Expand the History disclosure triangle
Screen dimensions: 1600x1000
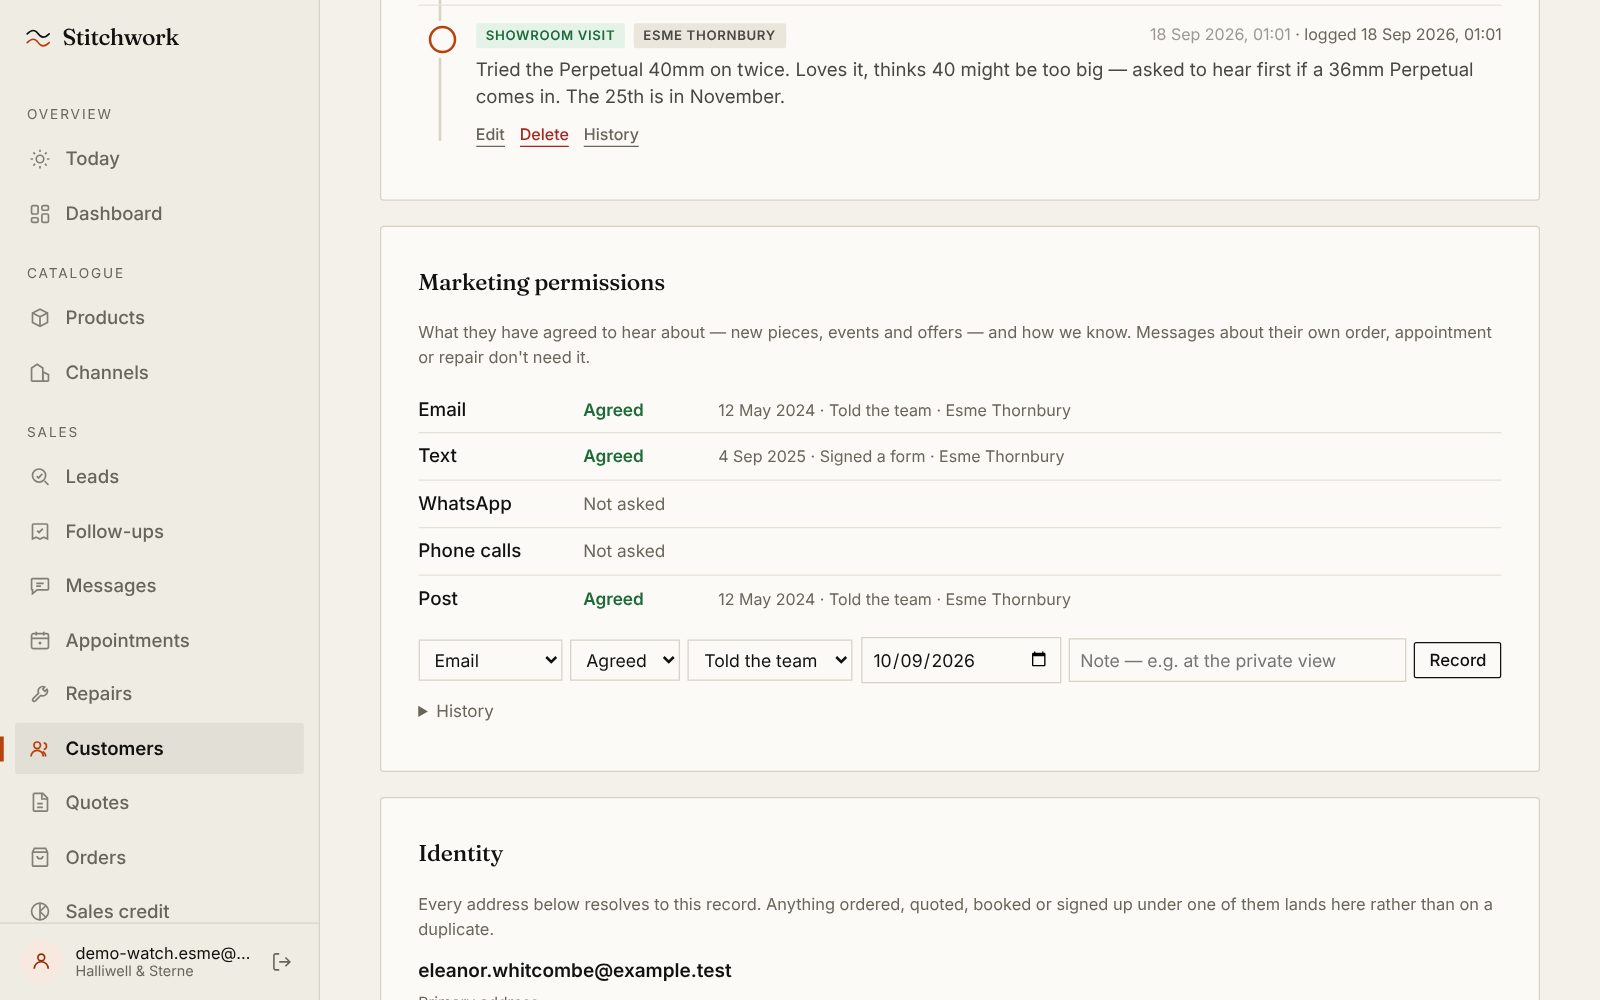point(423,712)
